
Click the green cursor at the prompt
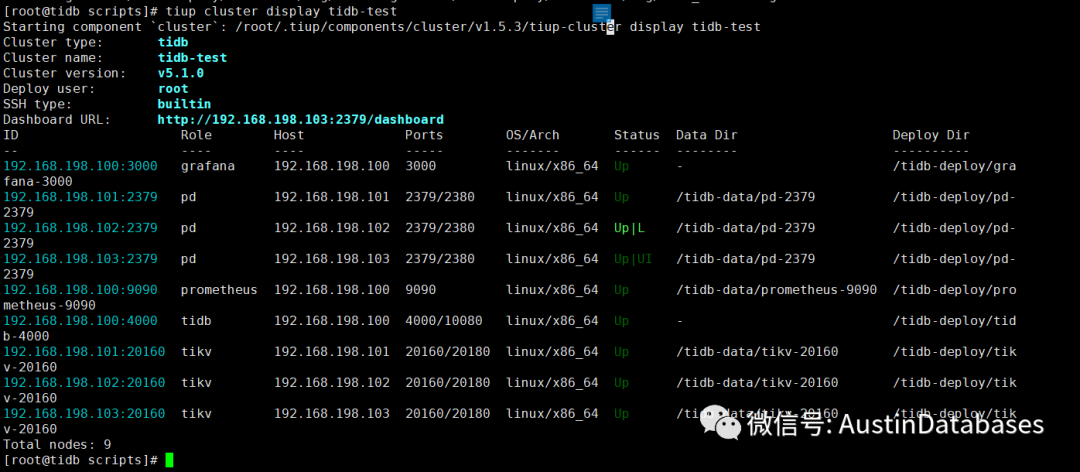pos(169,460)
